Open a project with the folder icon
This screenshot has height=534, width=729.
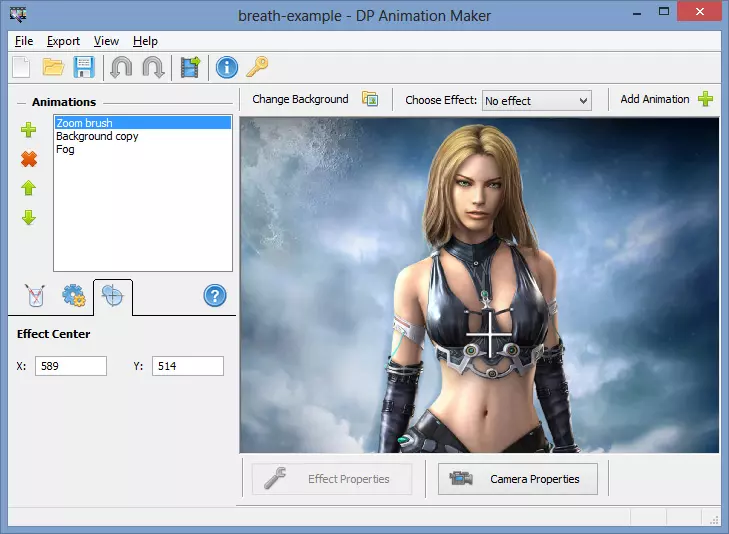click(53, 67)
